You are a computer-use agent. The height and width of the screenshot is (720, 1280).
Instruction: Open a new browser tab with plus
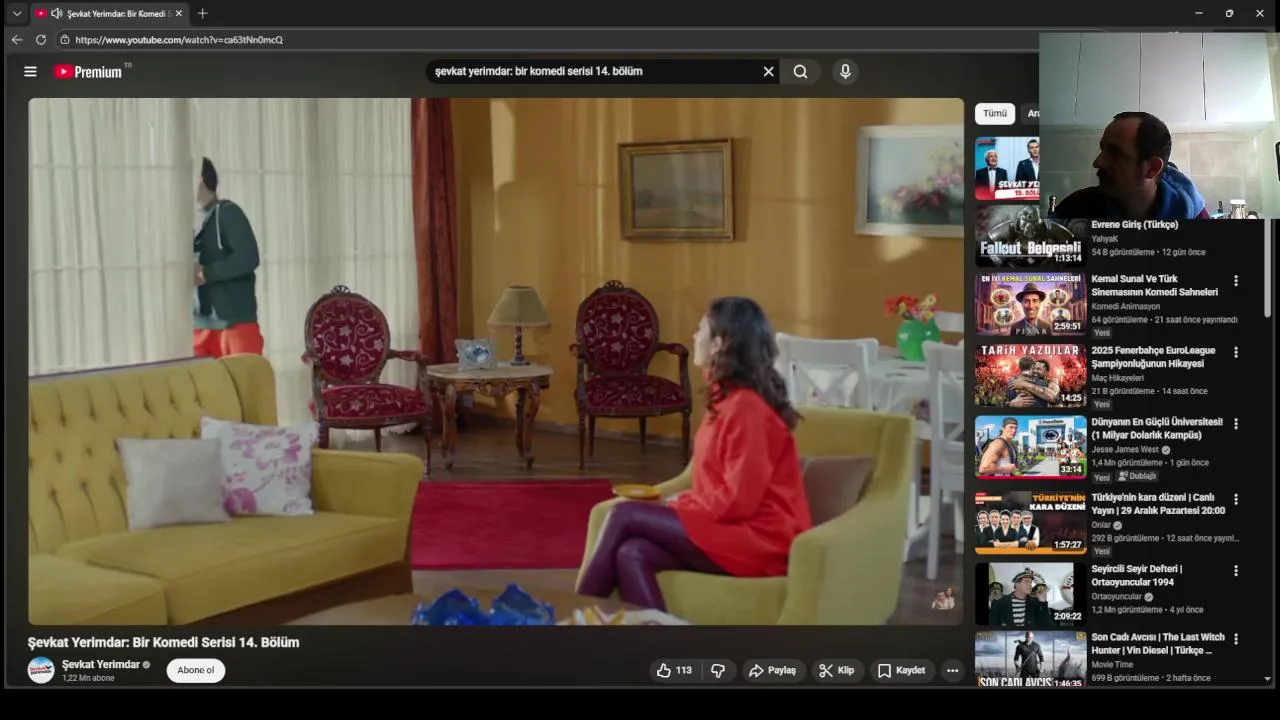(202, 13)
